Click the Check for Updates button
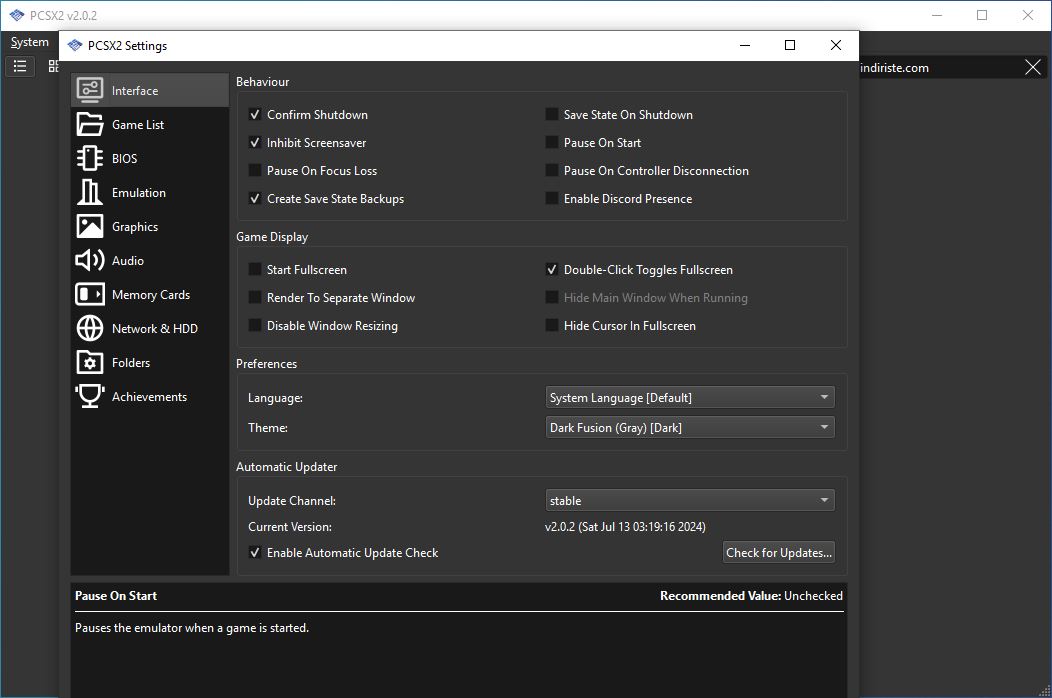This screenshot has width=1052, height=698. [x=778, y=552]
